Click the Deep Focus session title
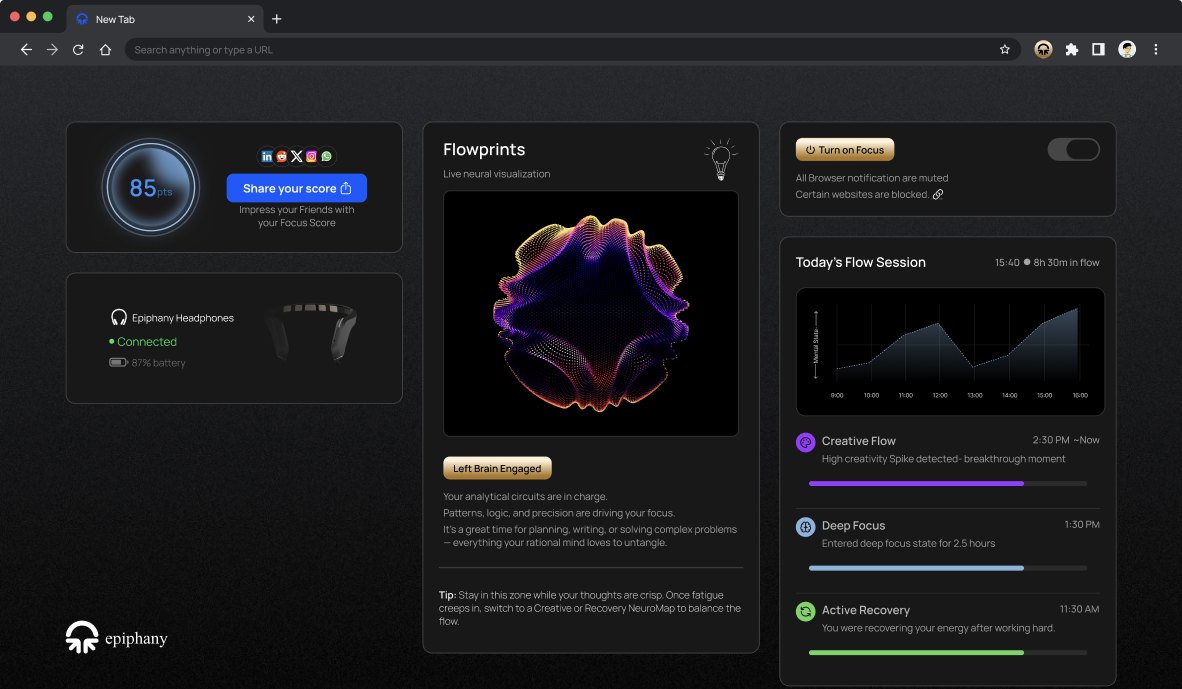 point(853,525)
